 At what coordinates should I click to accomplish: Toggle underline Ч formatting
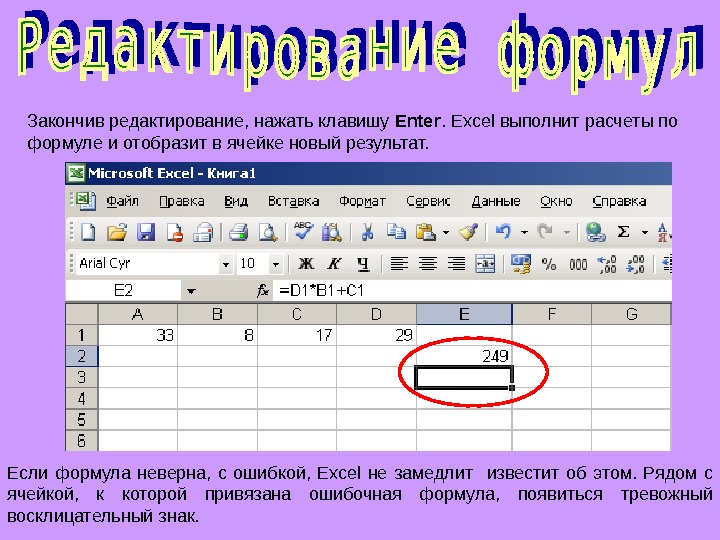point(363,264)
